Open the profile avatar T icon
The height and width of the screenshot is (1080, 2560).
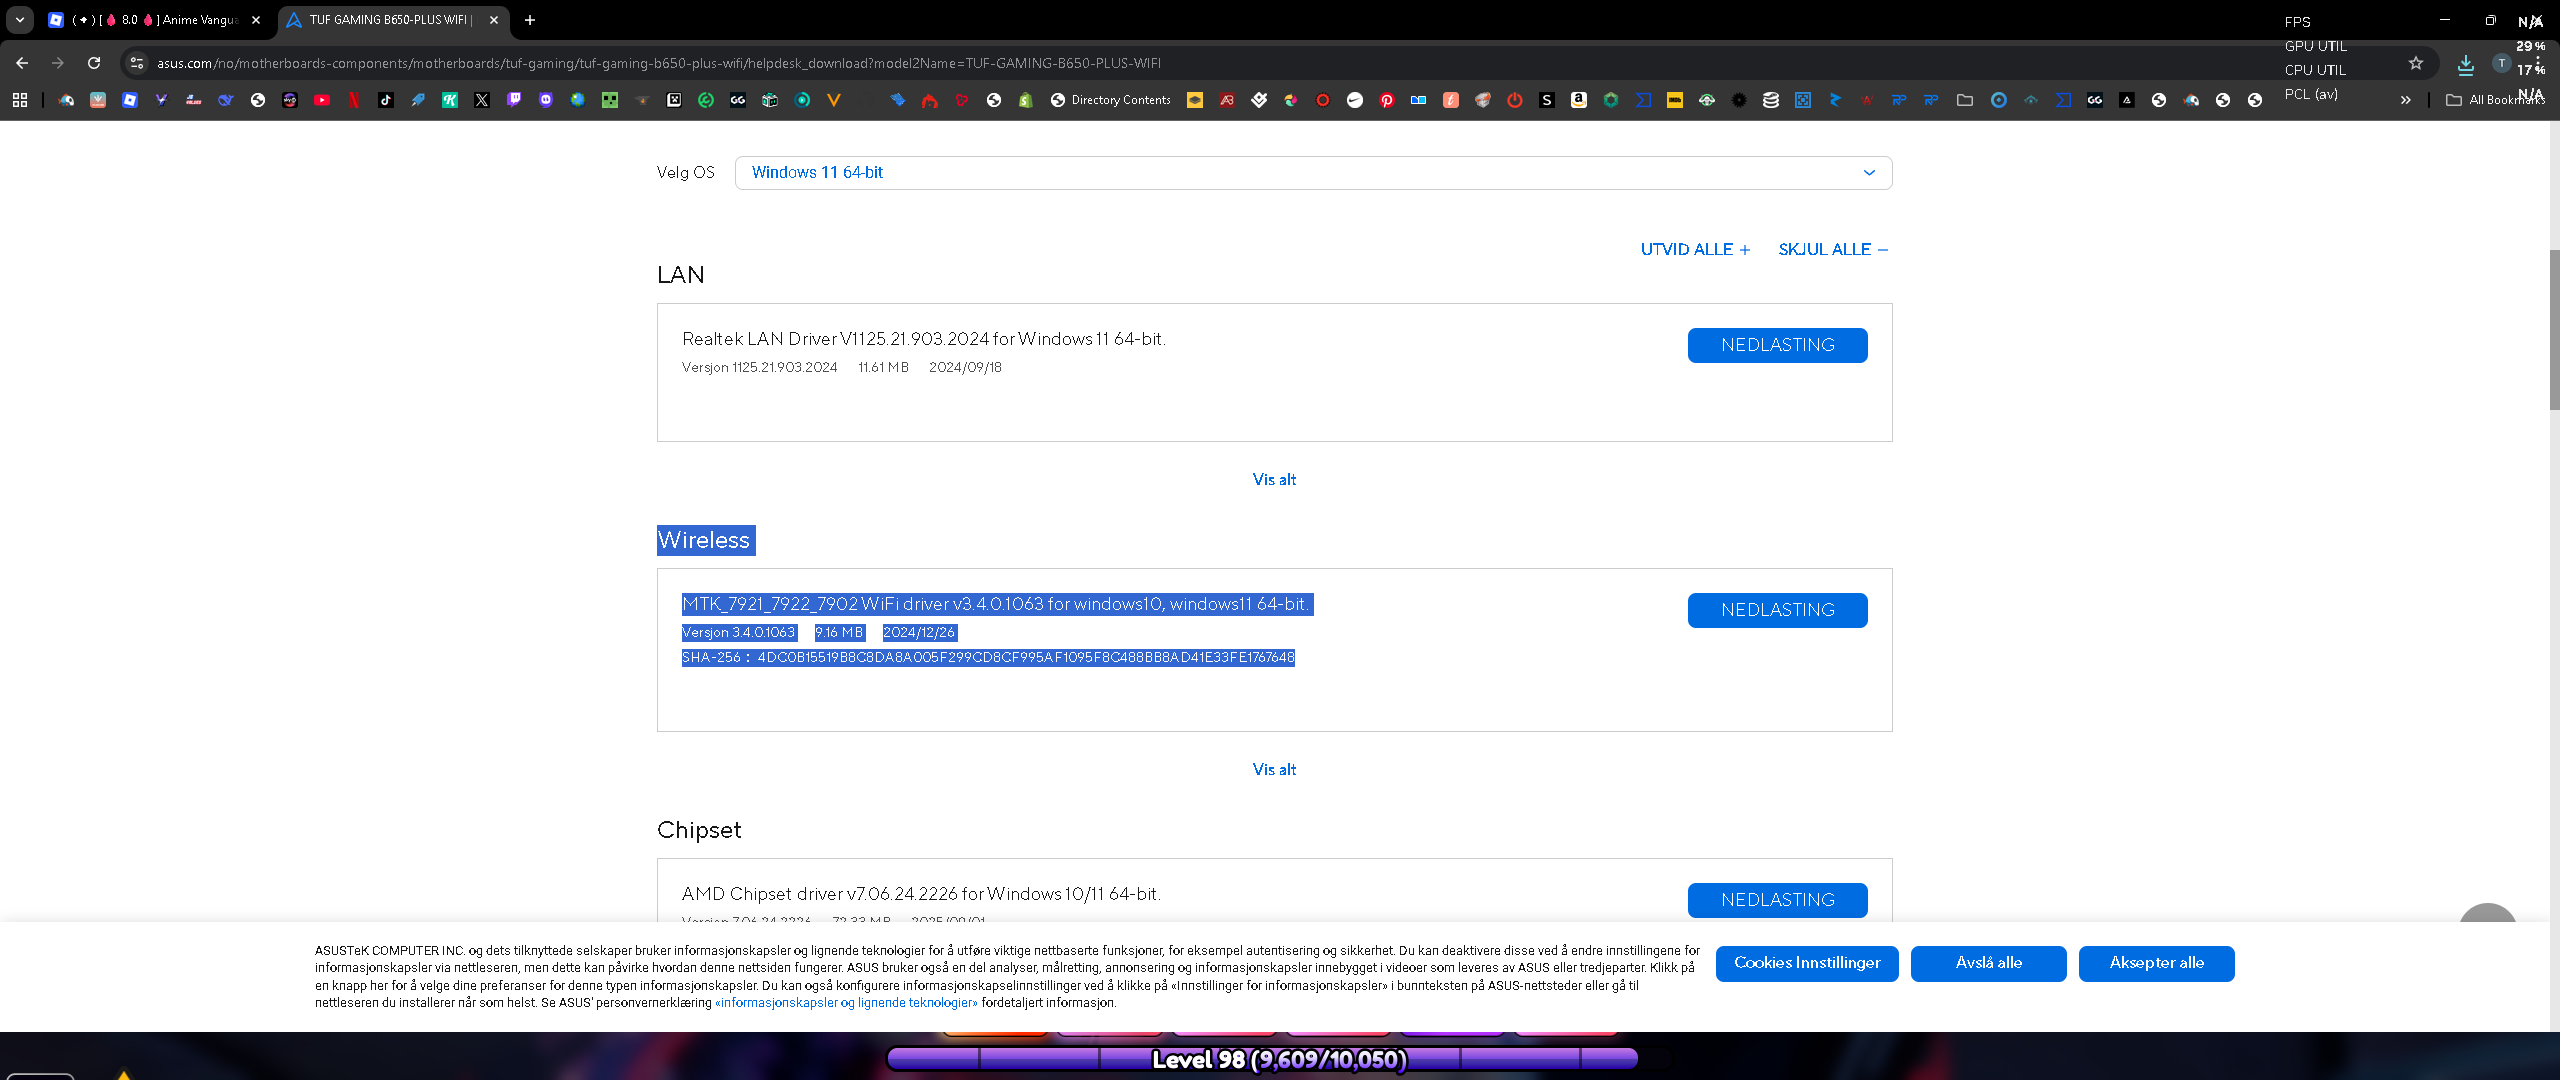[x=2501, y=63]
